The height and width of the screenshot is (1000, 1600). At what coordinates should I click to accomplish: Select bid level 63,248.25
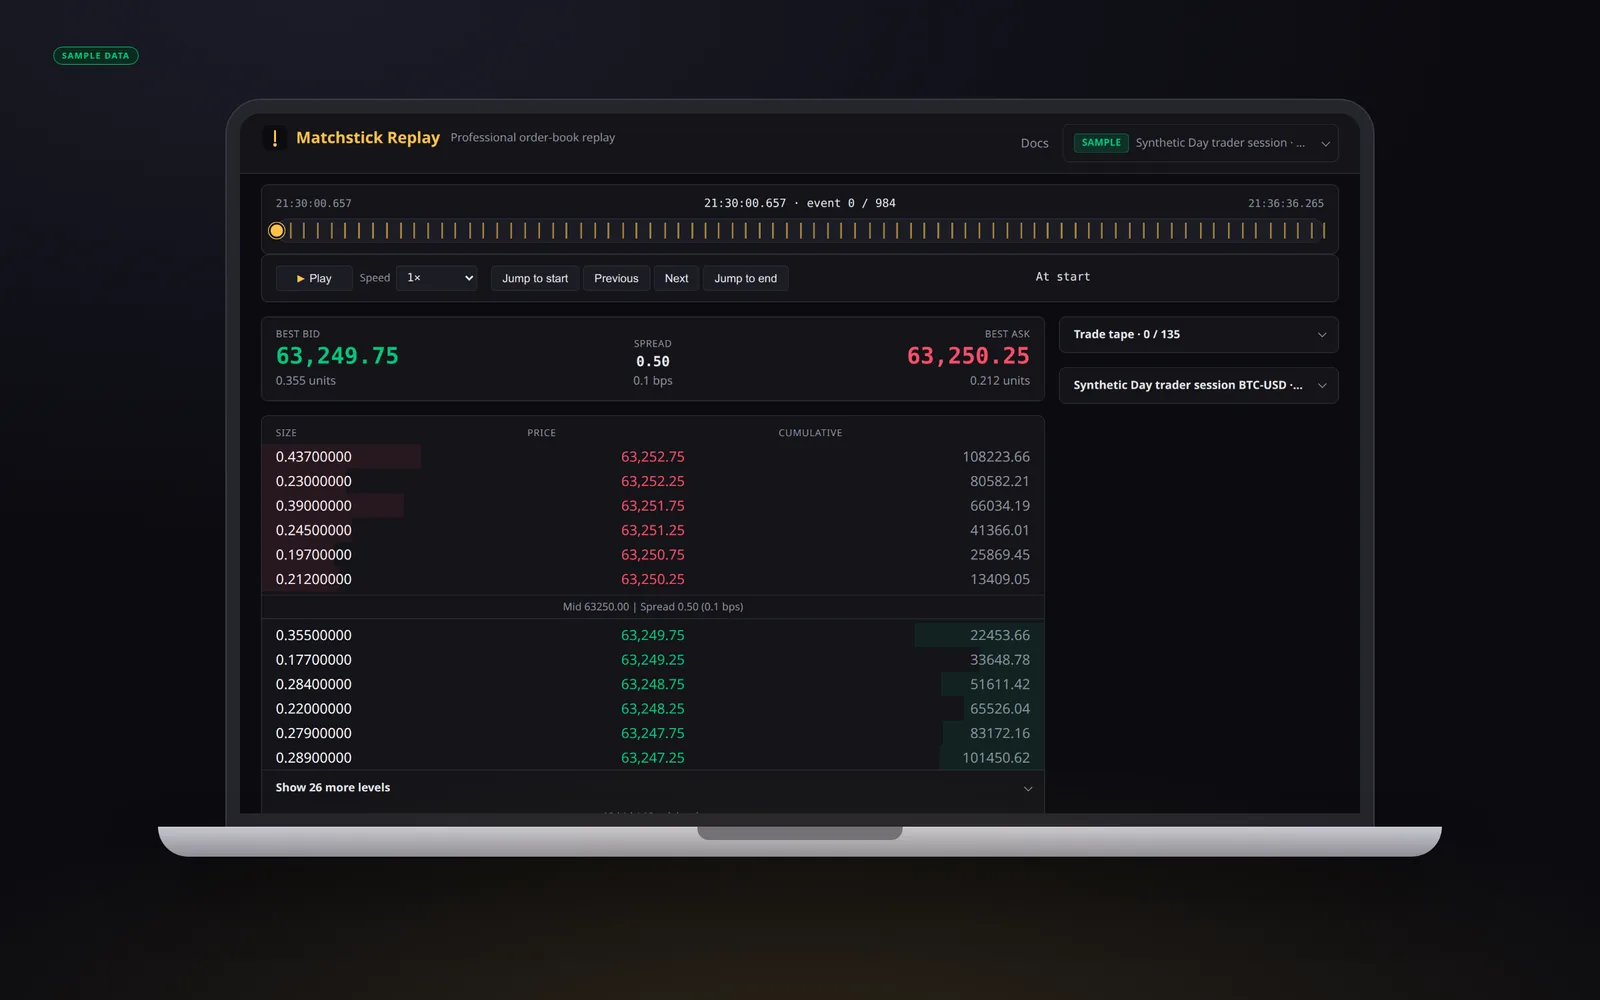pos(653,709)
